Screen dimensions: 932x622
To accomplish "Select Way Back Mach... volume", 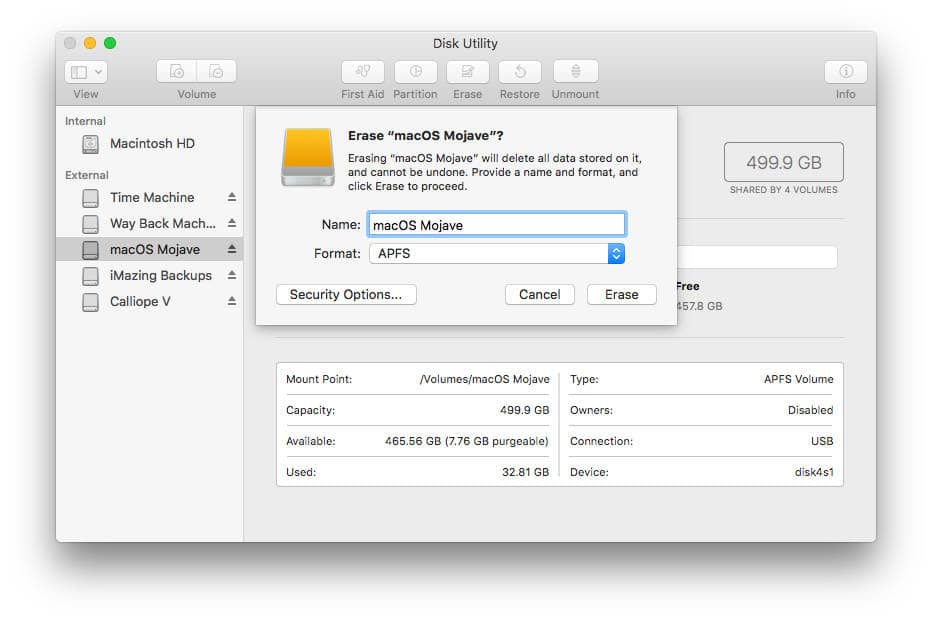I will pyautogui.click(x=150, y=224).
